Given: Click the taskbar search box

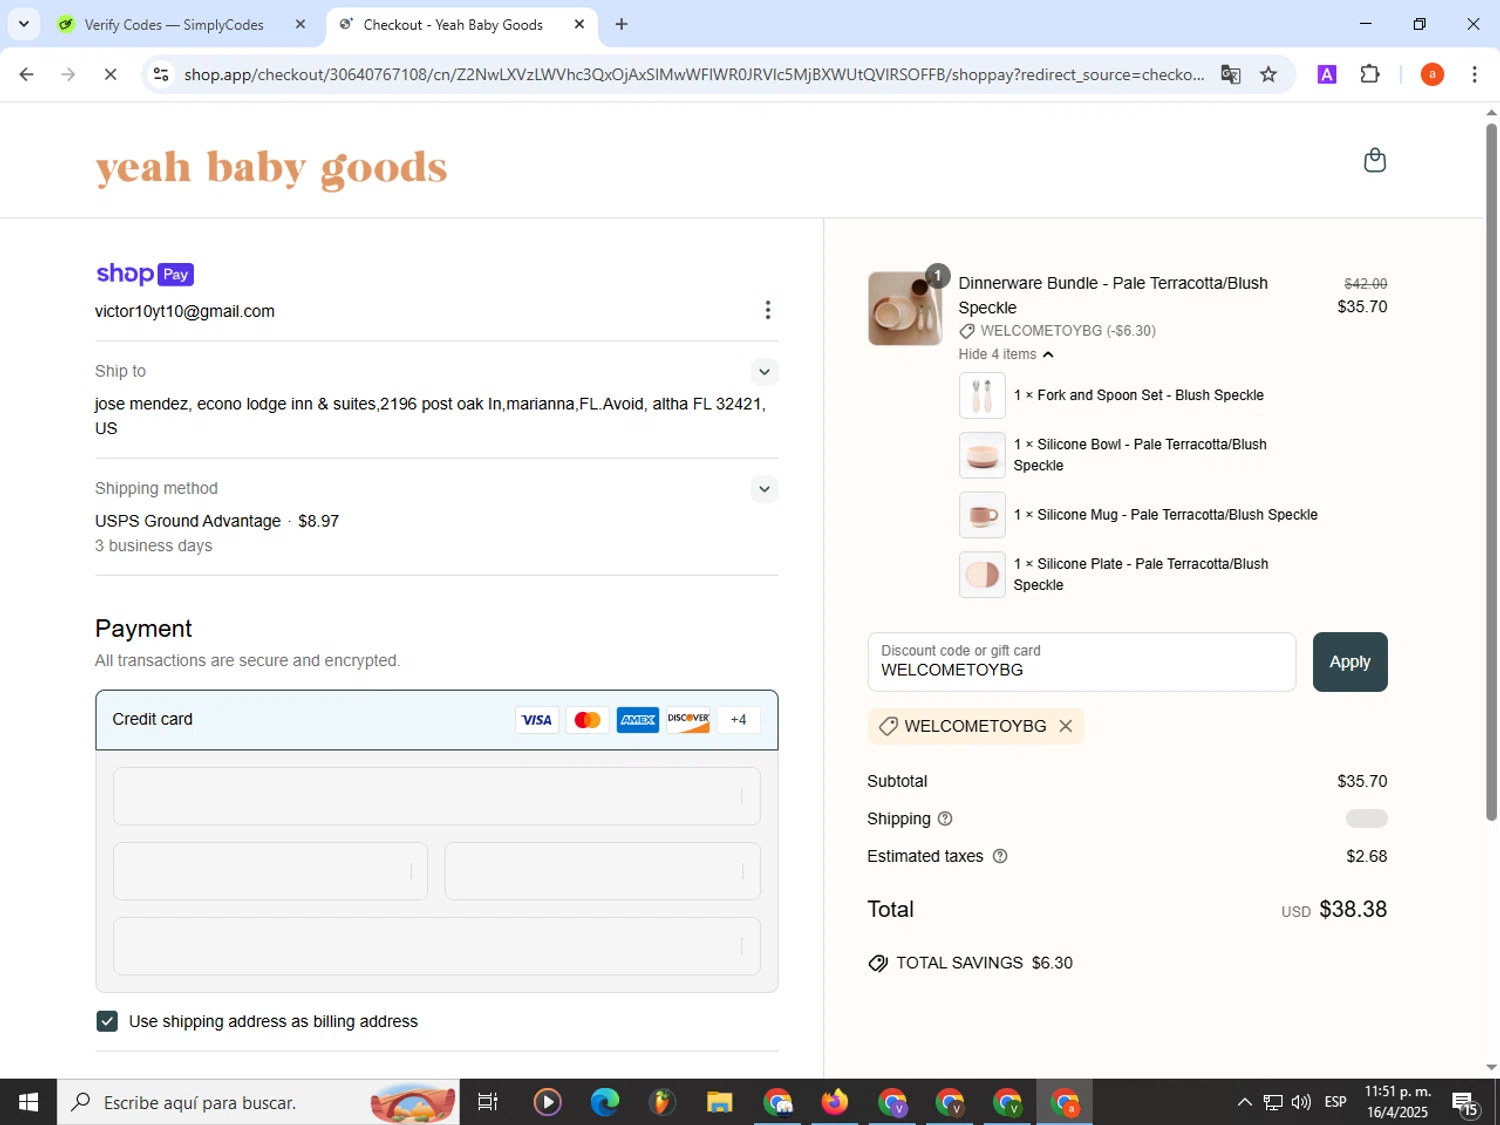Looking at the screenshot, I should [x=258, y=1102].
